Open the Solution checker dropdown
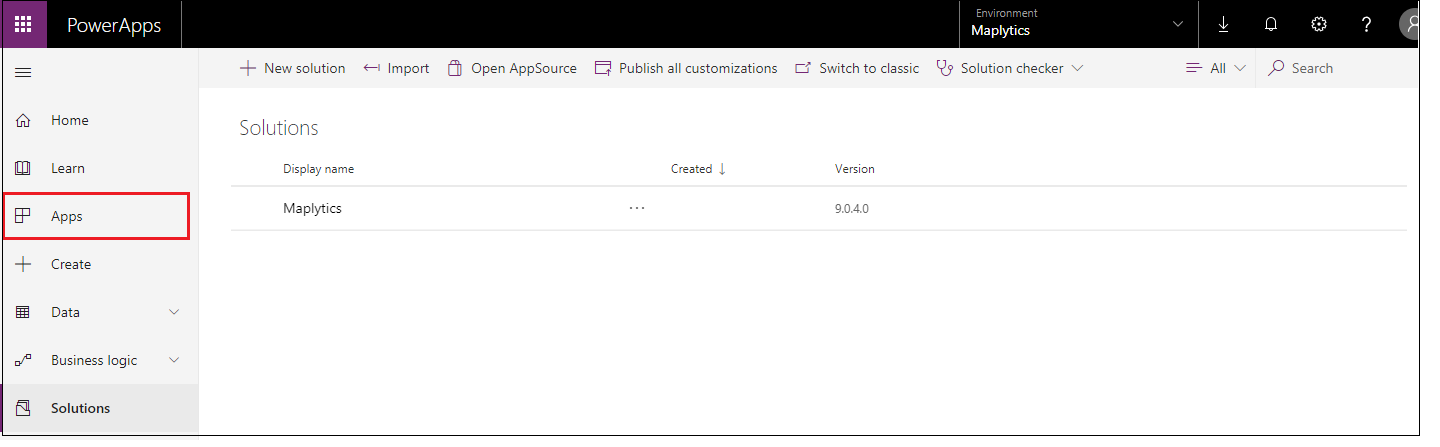 point(1009,68)
